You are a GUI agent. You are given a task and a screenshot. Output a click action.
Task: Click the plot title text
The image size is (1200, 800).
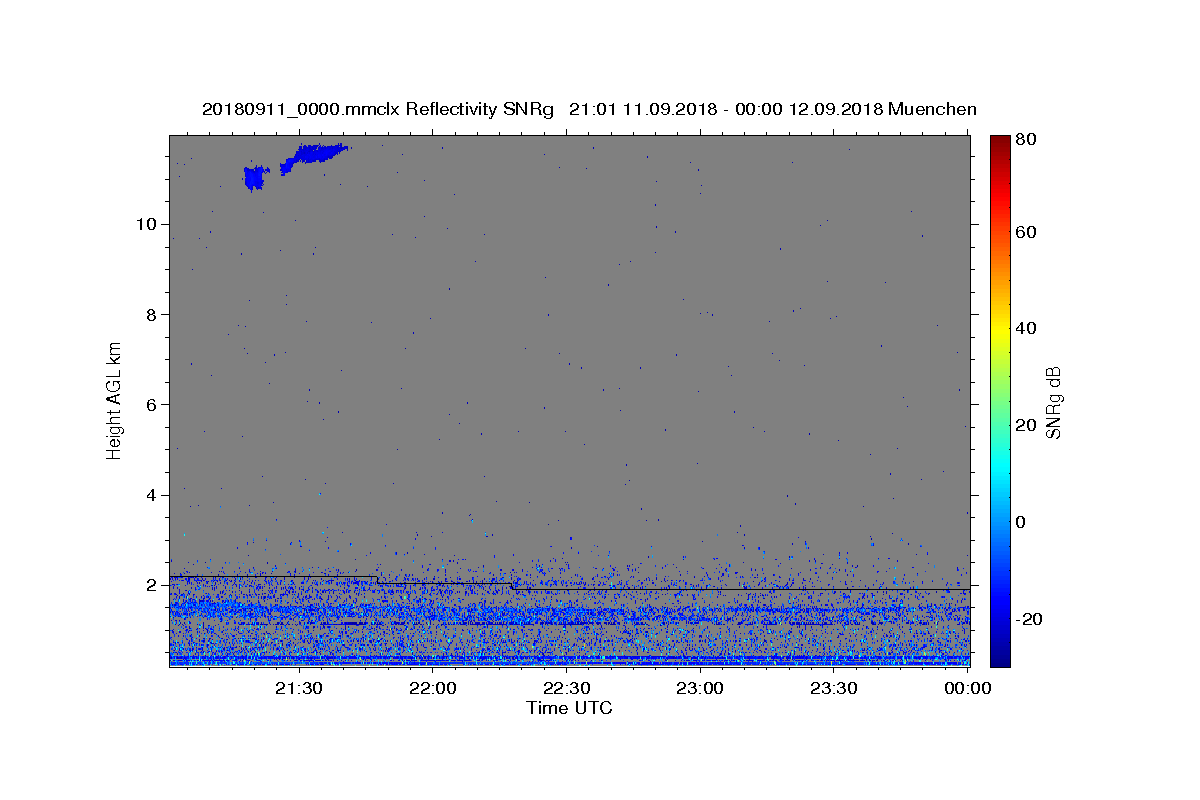[589, 109]
